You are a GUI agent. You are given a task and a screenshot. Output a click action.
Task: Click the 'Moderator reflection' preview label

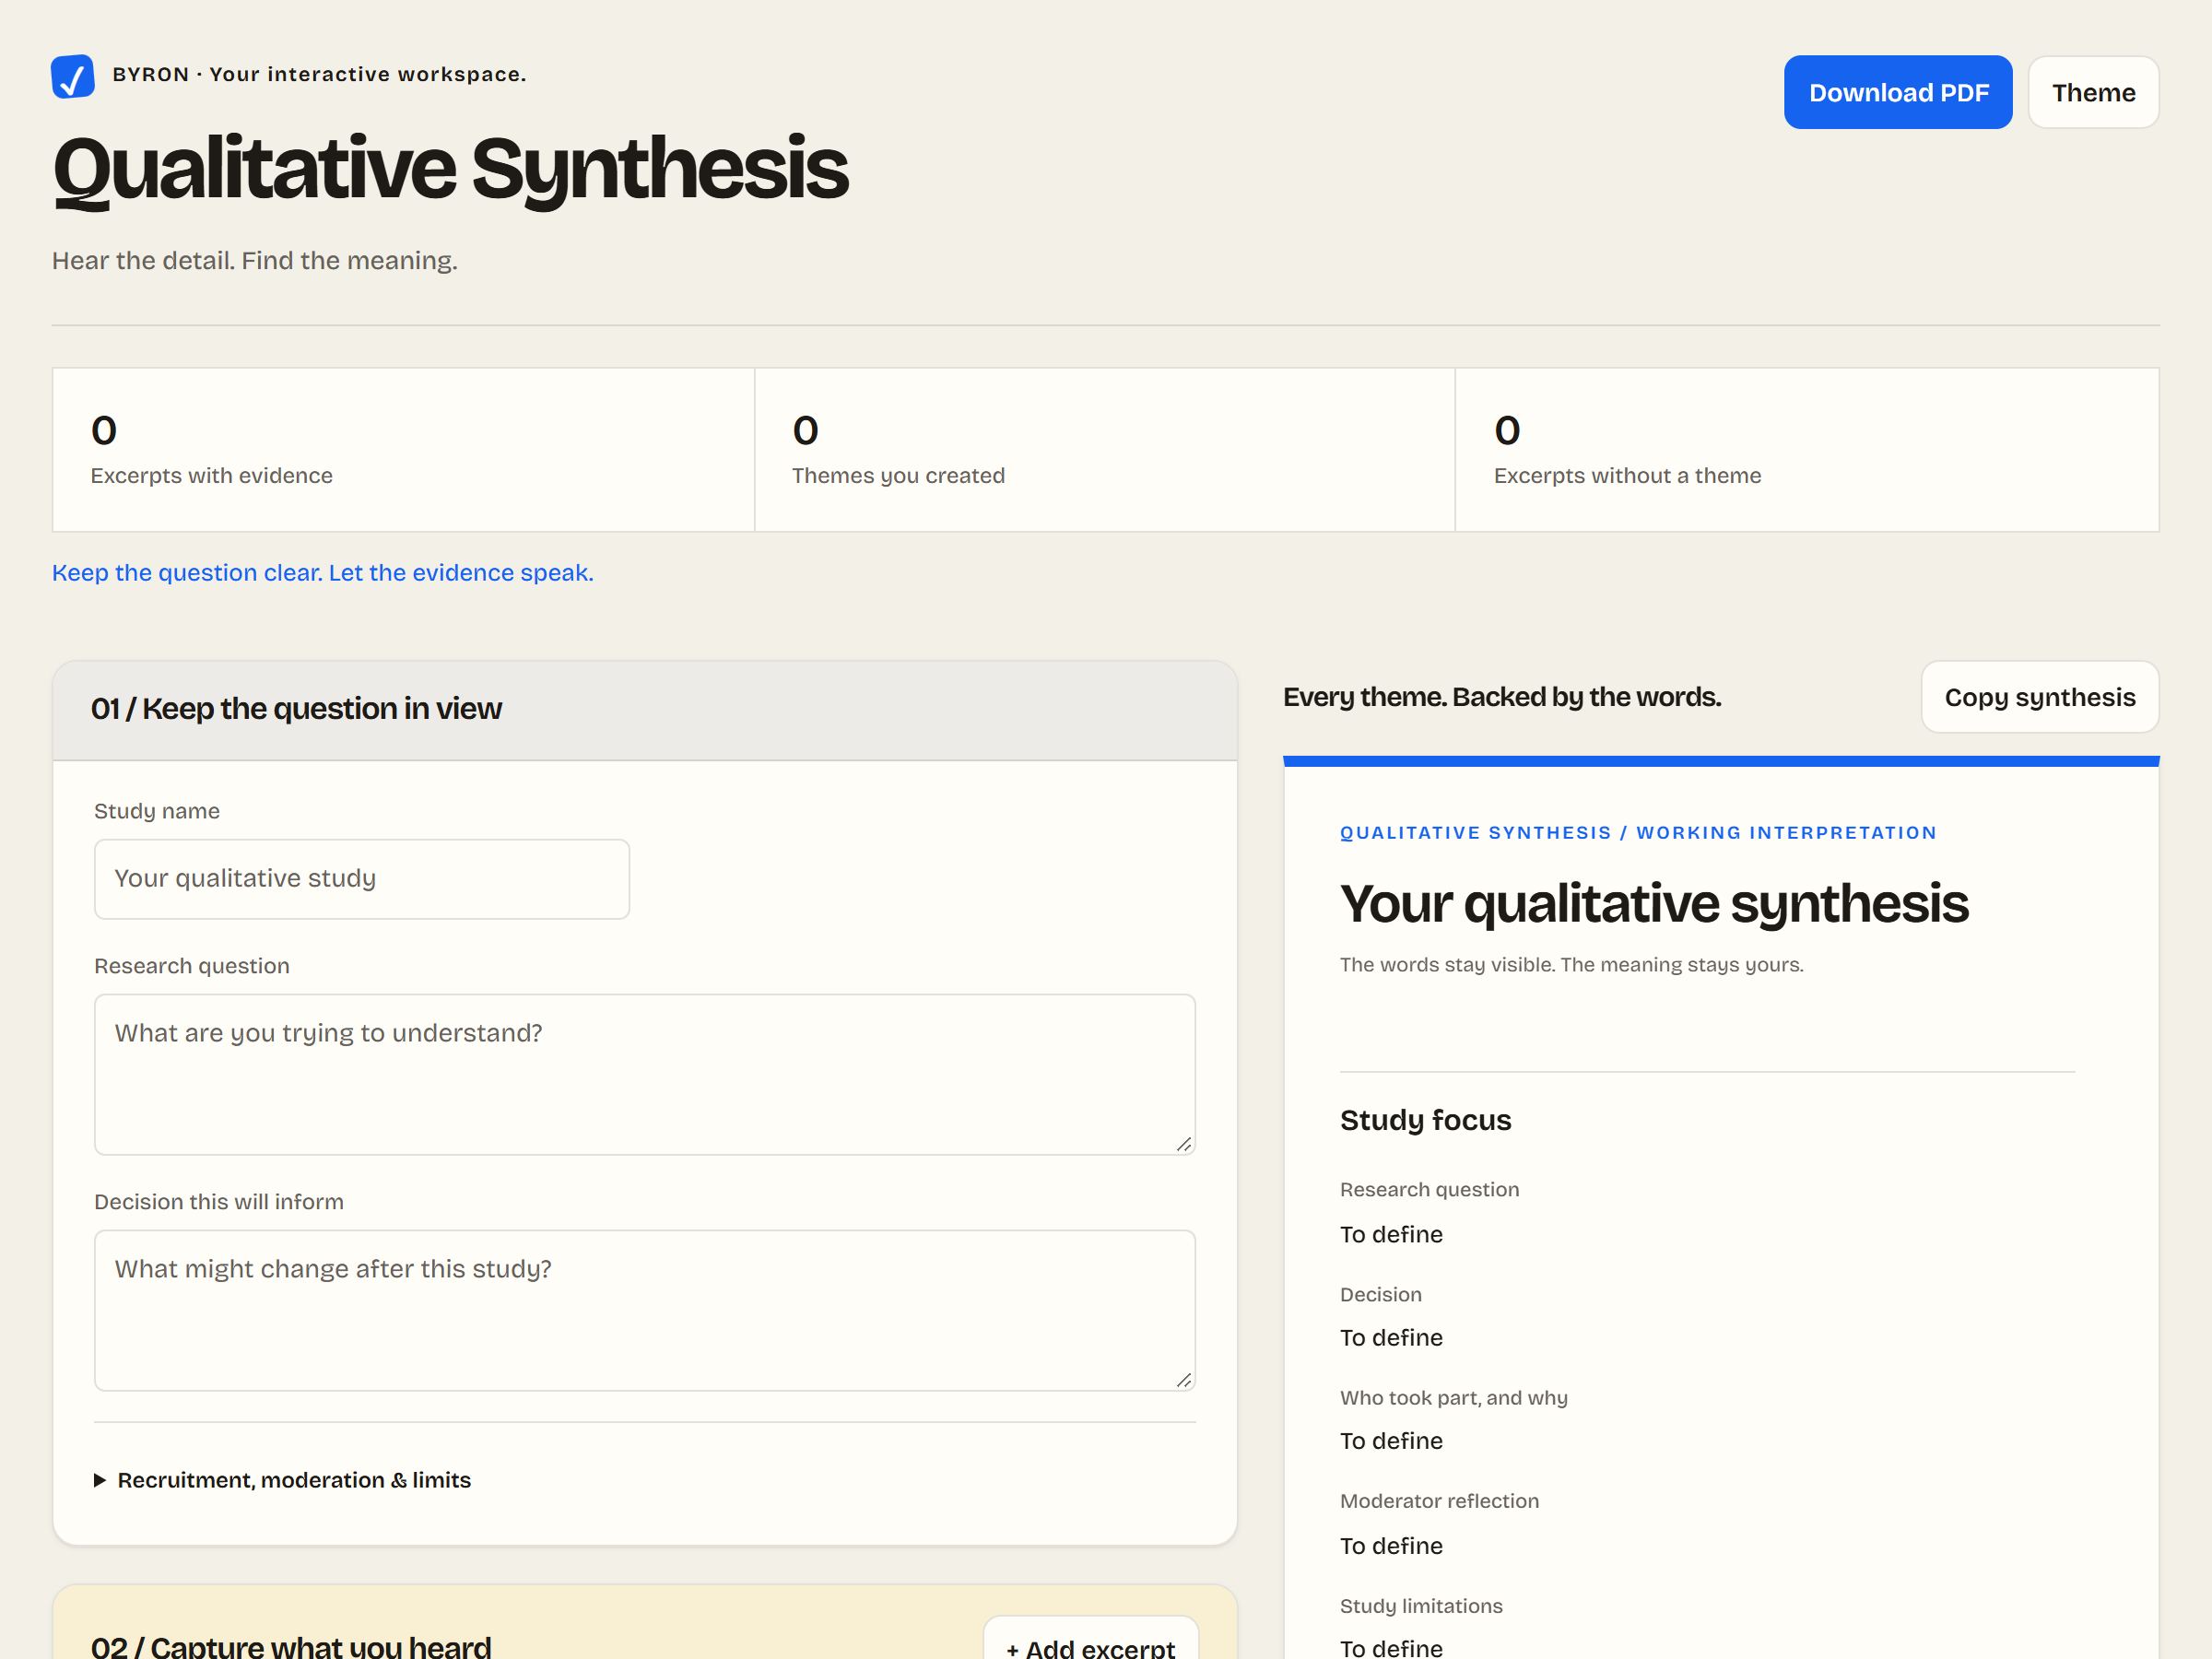[x=1439, y=1501]
